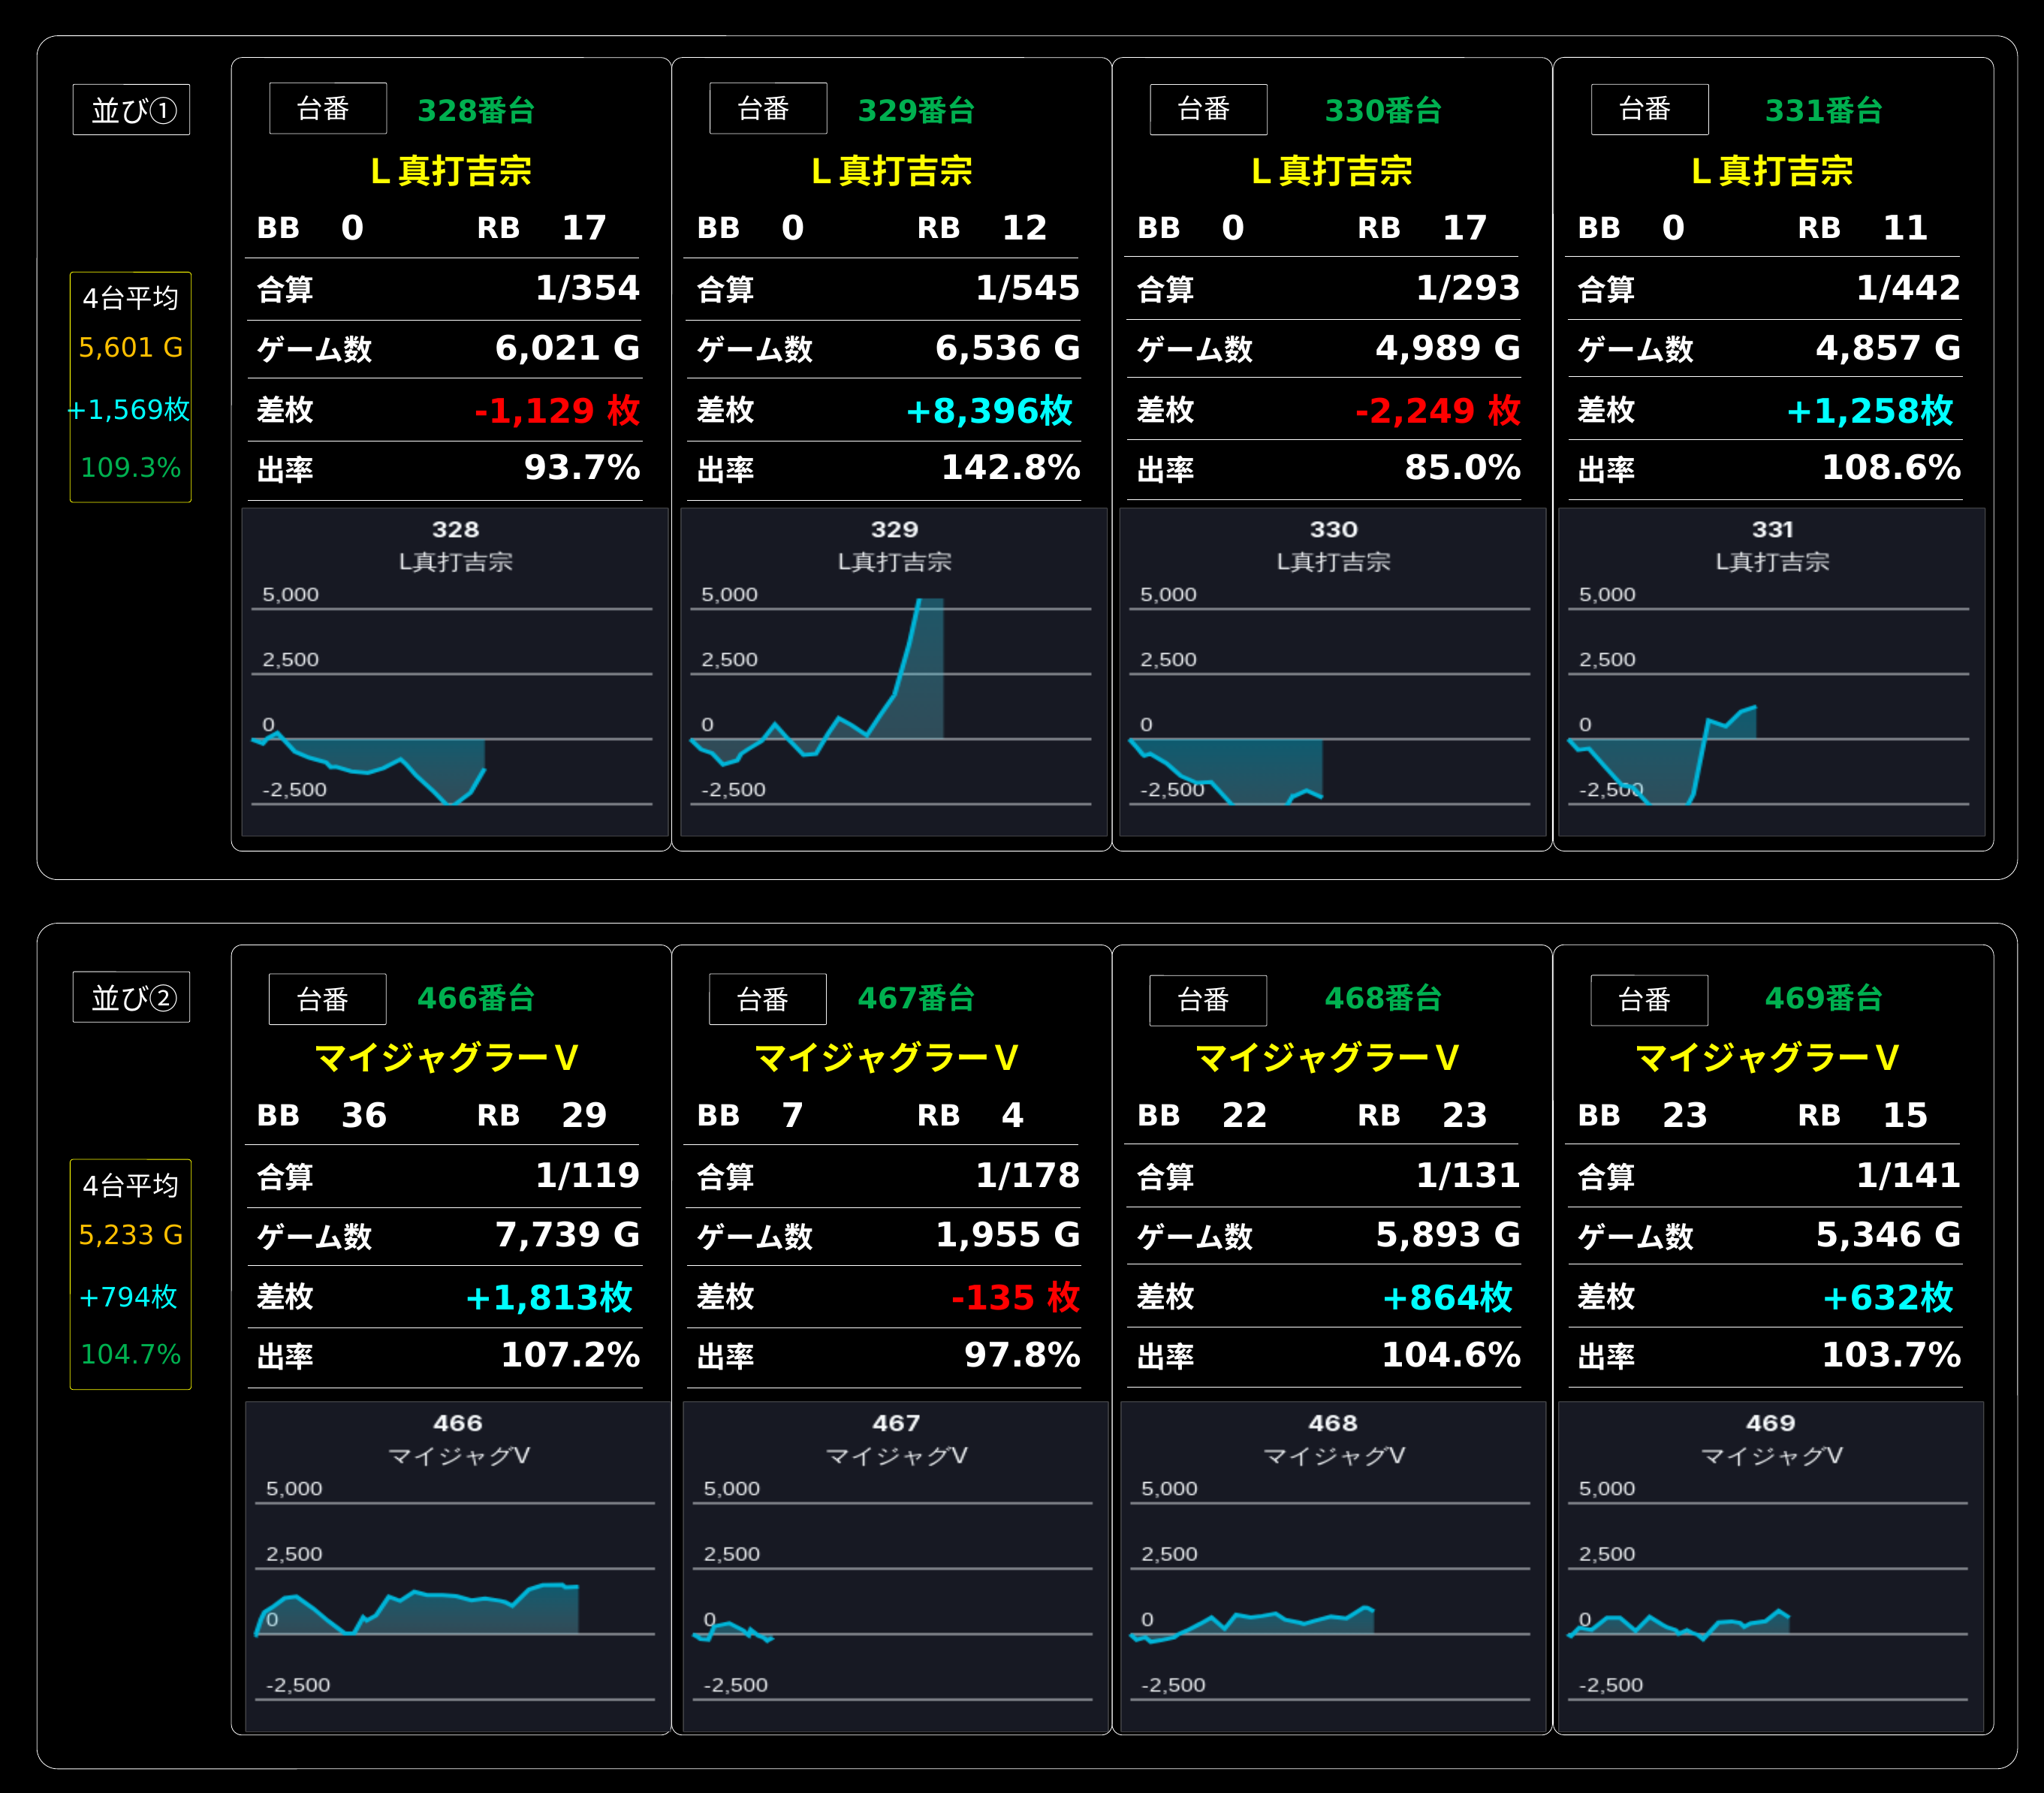Screen dimensions: 2044x1793
Task: Click the 5,346 G game count
Action: click(x=1889, y=1235)
